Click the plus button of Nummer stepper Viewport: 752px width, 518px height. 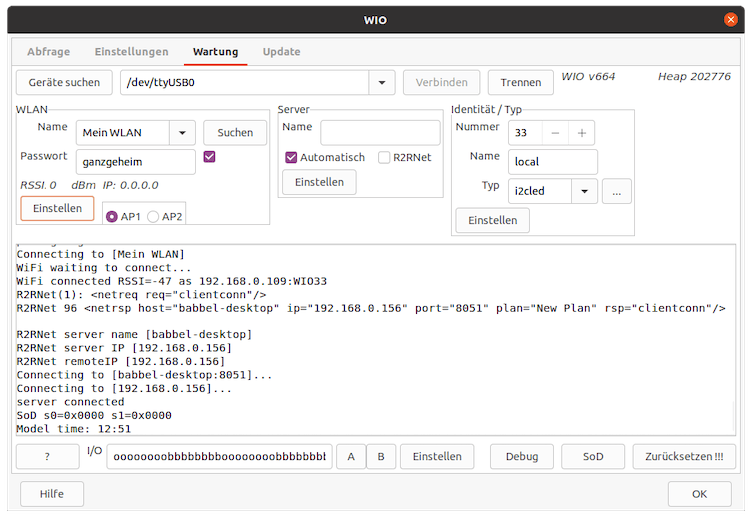click(x=581, y=133)
